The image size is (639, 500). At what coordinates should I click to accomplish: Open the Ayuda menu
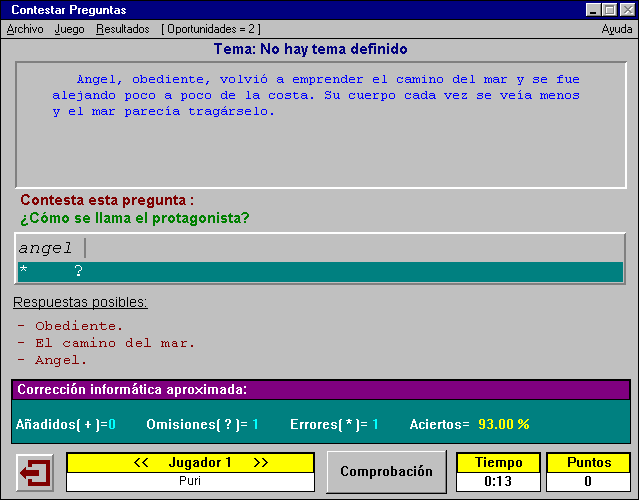616,29
